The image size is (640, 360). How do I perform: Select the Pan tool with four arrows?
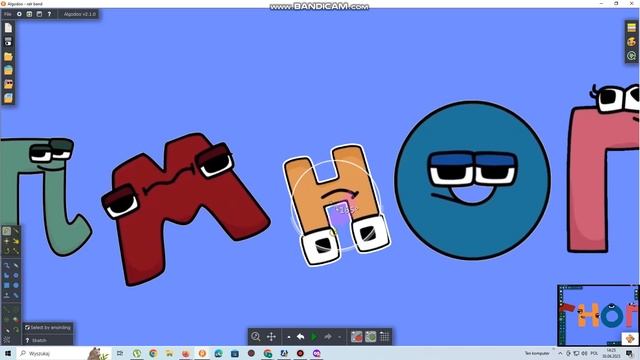tap(271, 337)
